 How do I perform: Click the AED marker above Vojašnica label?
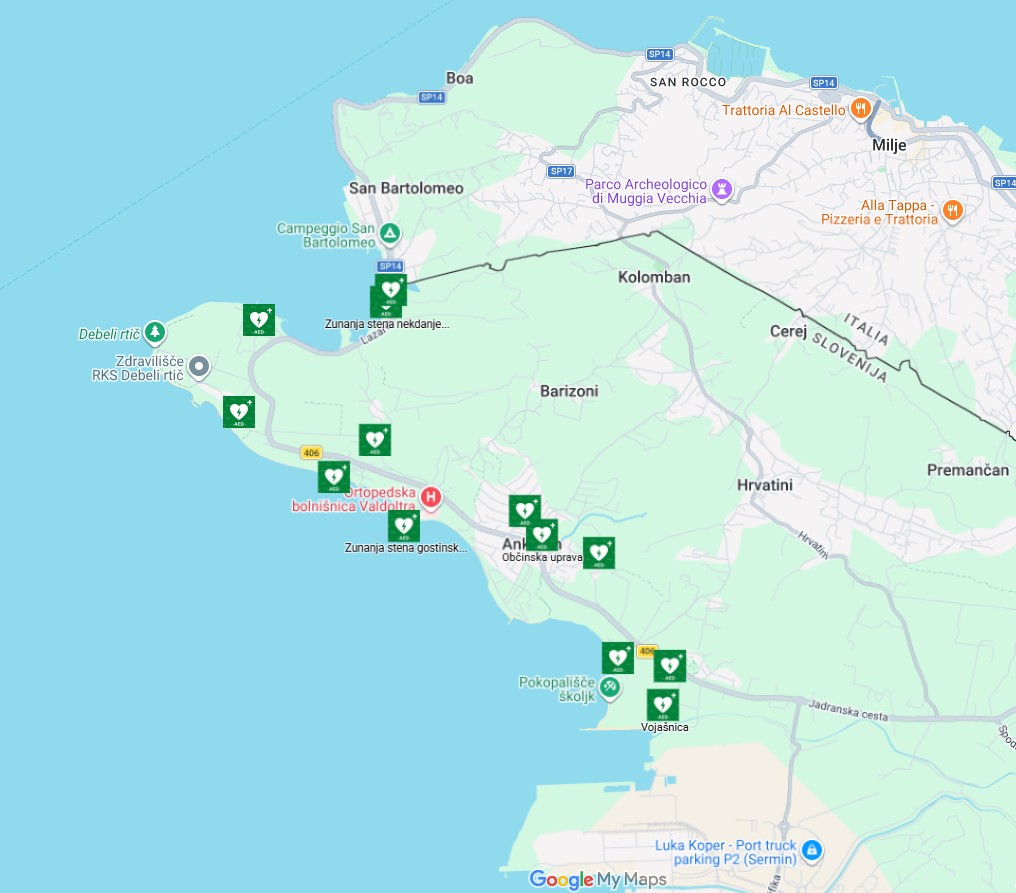pos(663,704)
